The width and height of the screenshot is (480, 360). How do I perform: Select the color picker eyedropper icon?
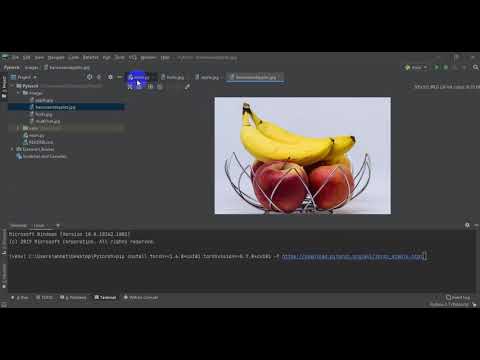[187, 87]
